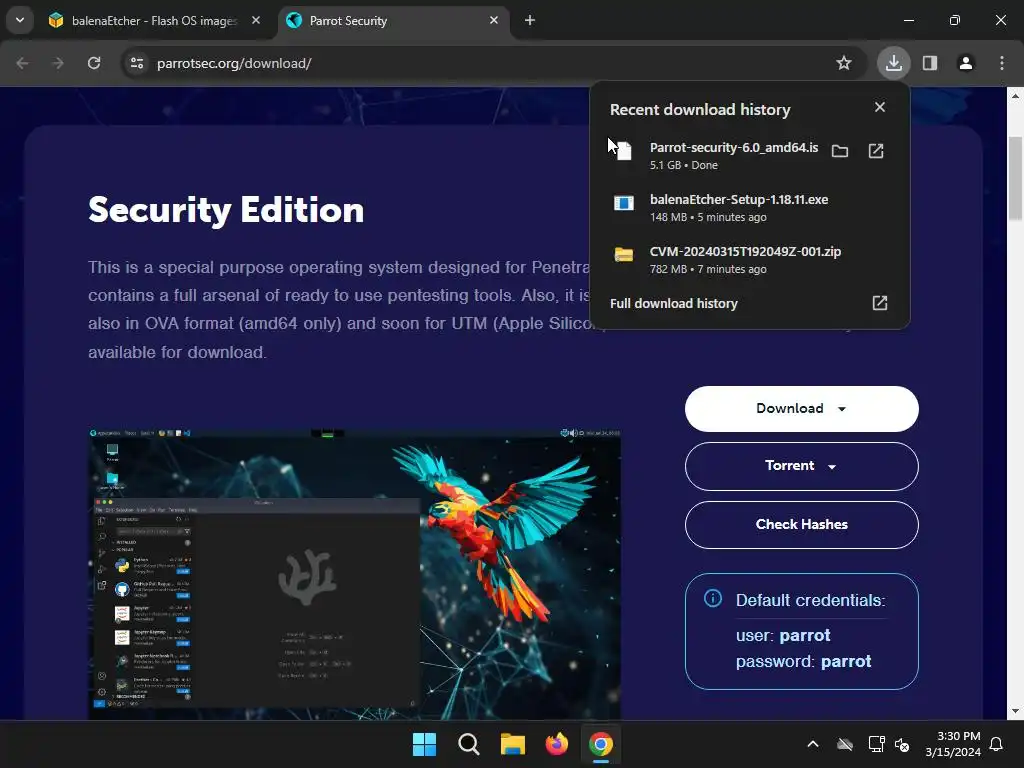
Task: Open Windows taskbar search
Action: pyautogui.click(x=468, y=744)
